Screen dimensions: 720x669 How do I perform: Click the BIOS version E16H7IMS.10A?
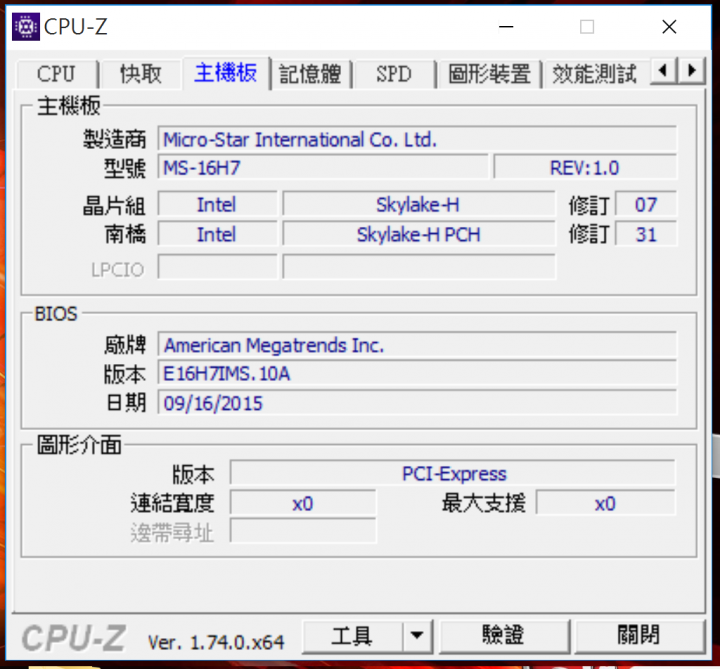[417, 373]
